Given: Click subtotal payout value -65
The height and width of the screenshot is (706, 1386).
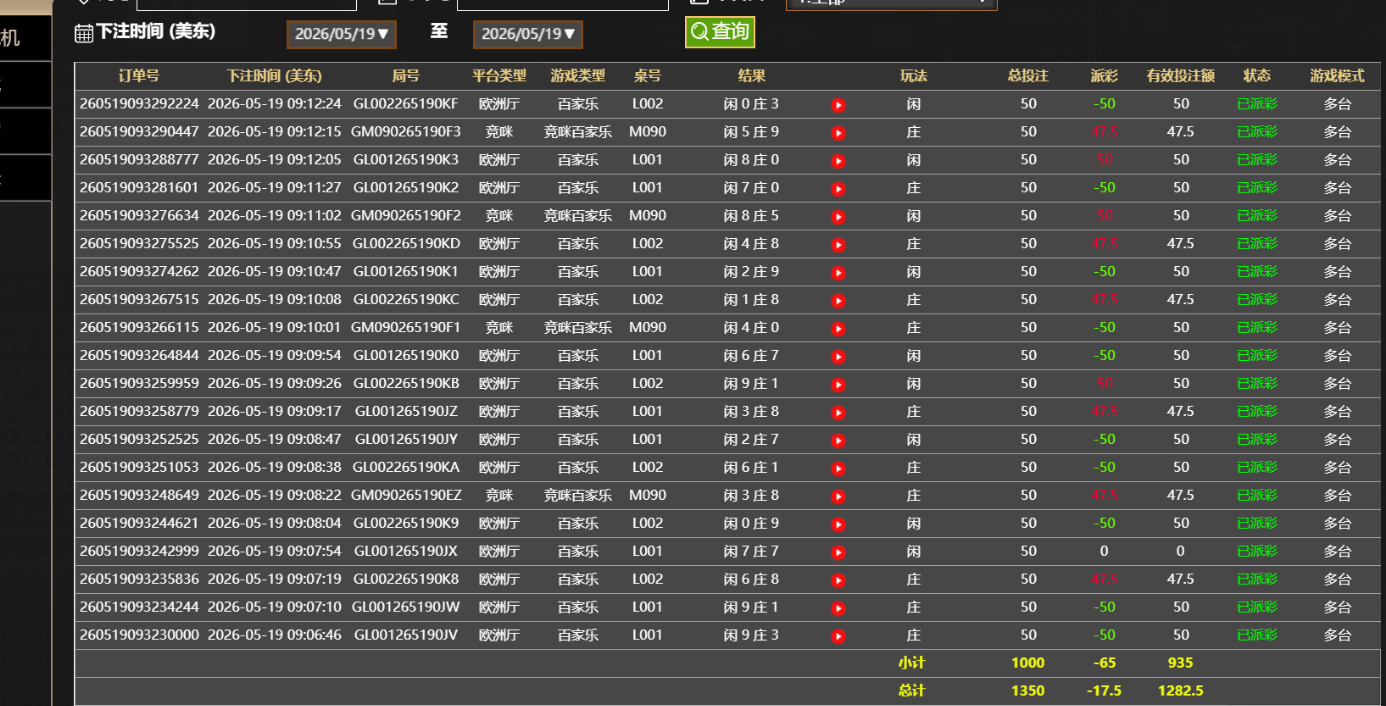Looking at the screenshot, I should pos(1104,663).
